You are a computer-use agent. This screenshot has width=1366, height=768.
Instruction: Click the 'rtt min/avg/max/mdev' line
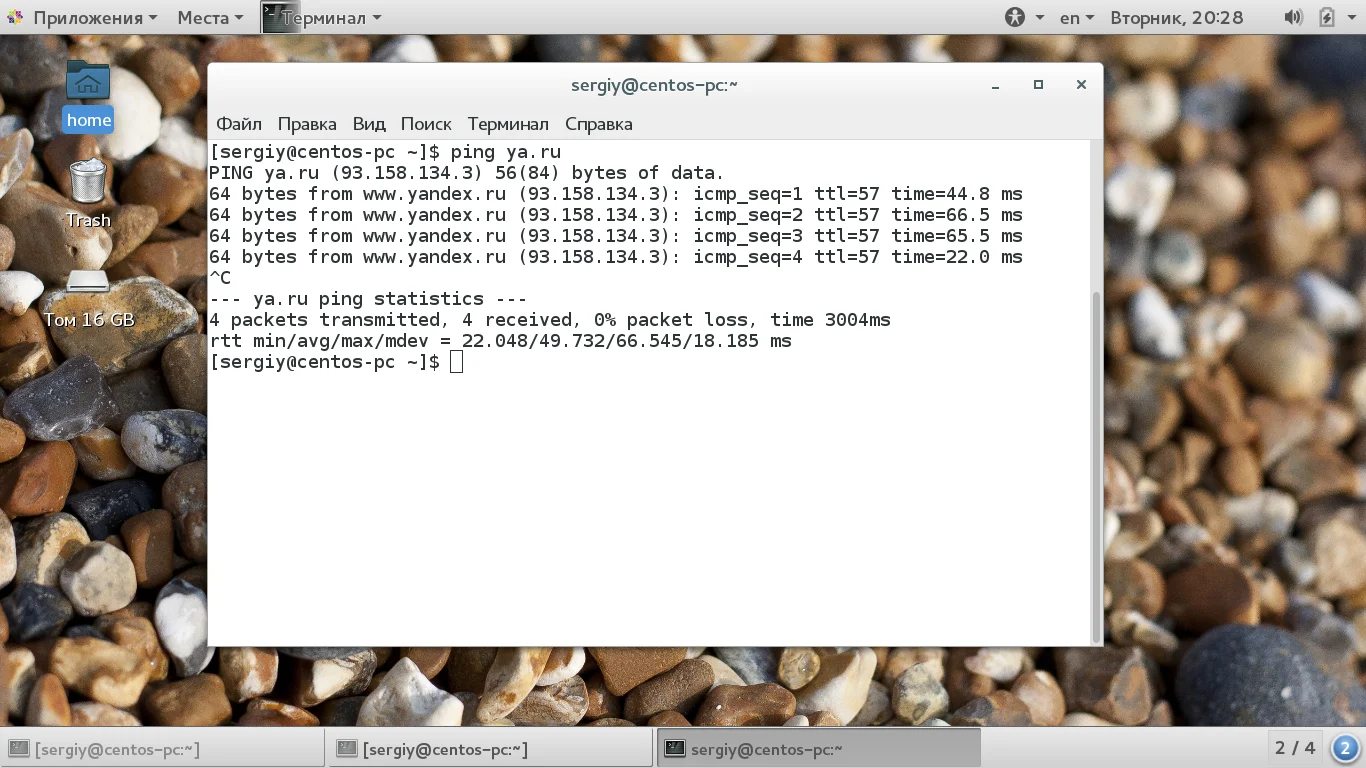coord(500,341)
